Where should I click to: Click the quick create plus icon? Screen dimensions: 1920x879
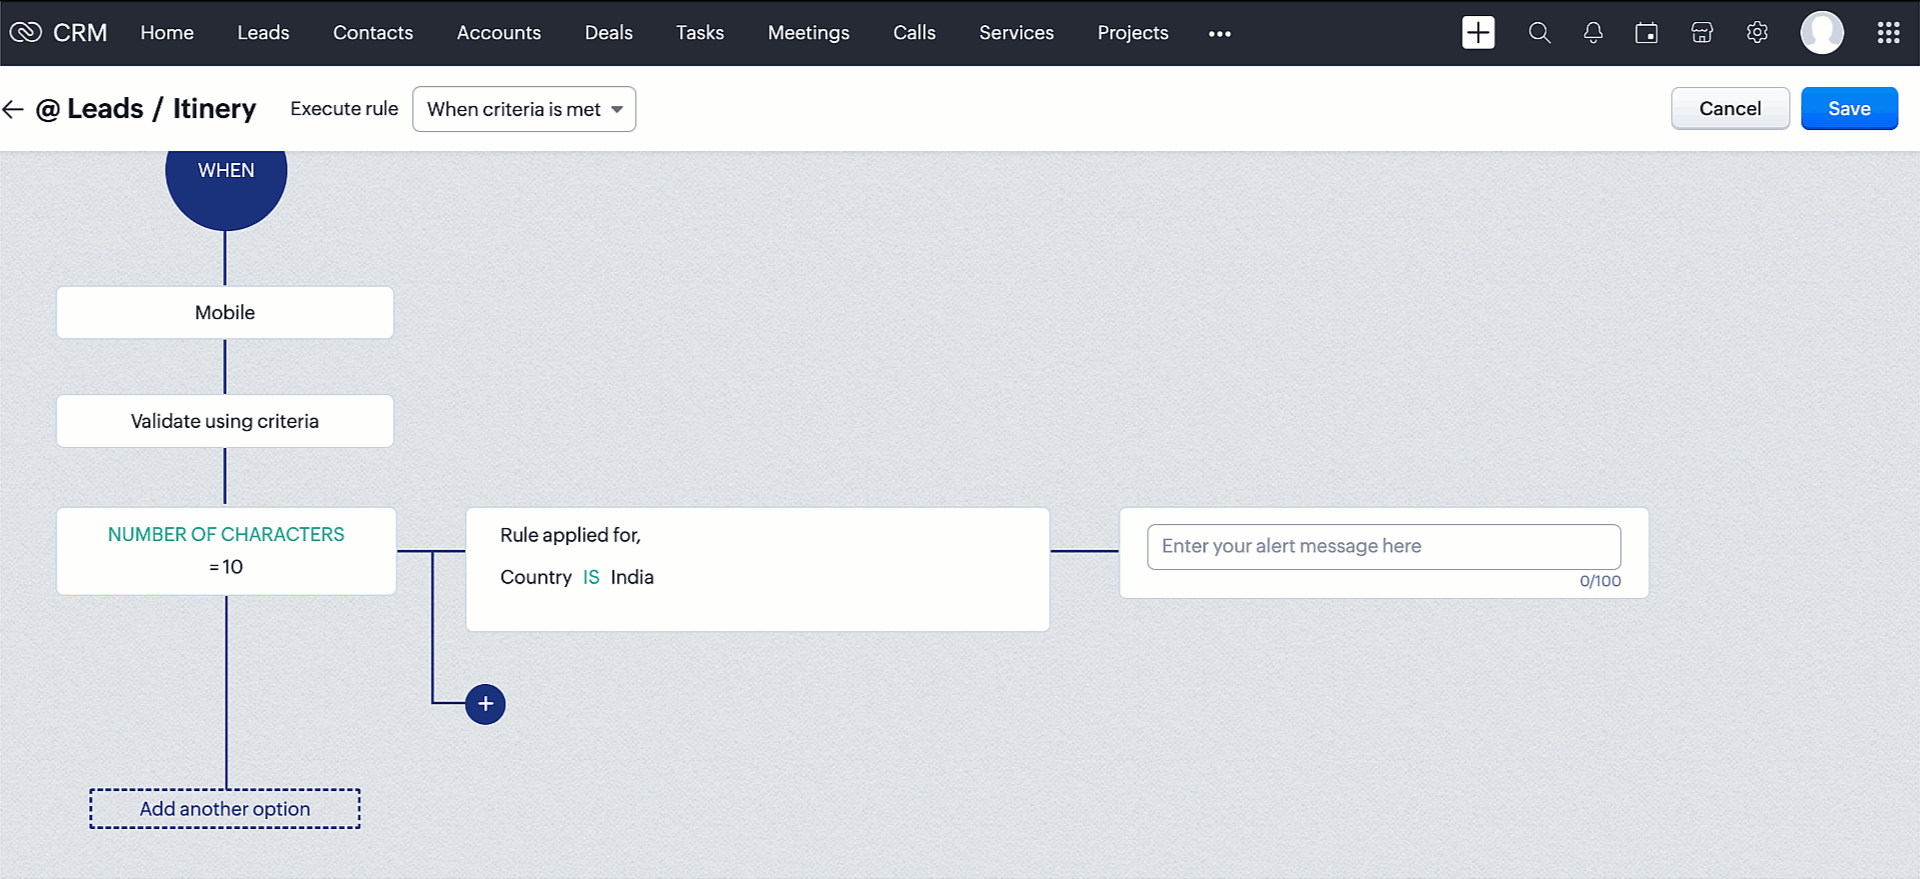(x=1477, y=32)
